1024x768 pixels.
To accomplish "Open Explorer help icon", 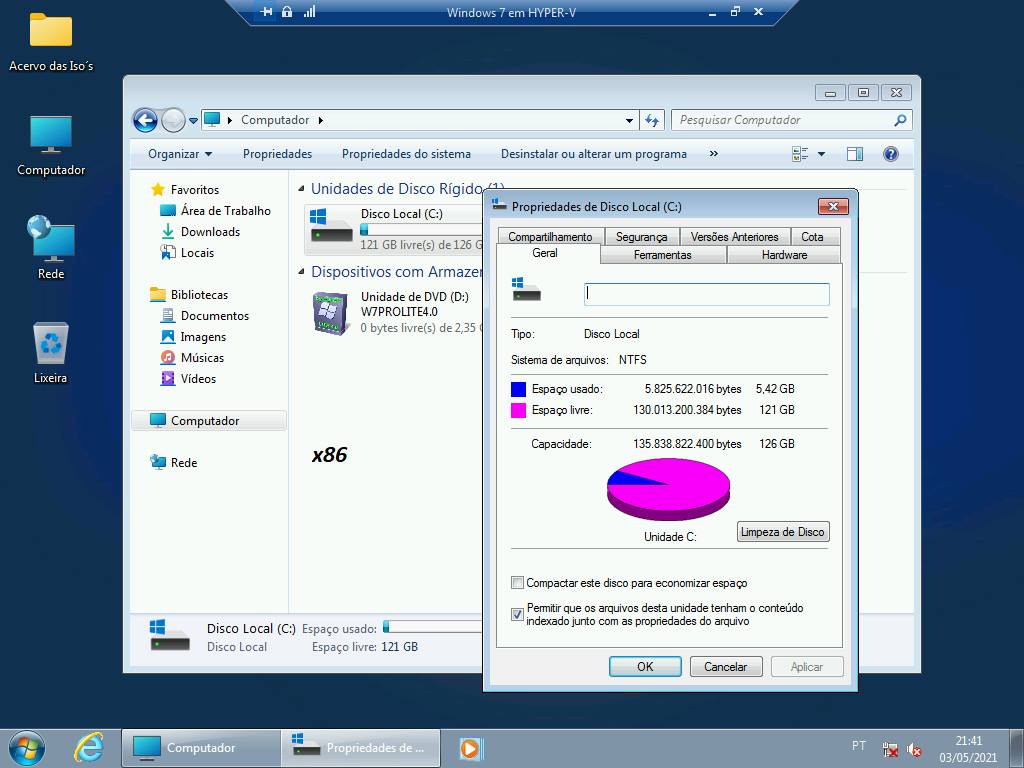I will point(890,154).
